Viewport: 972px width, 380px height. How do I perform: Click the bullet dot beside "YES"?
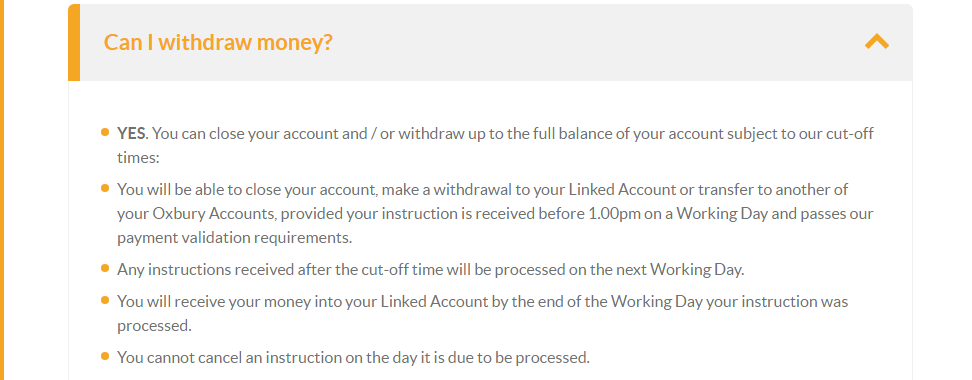pyautogui.click(x=105, y=132)
